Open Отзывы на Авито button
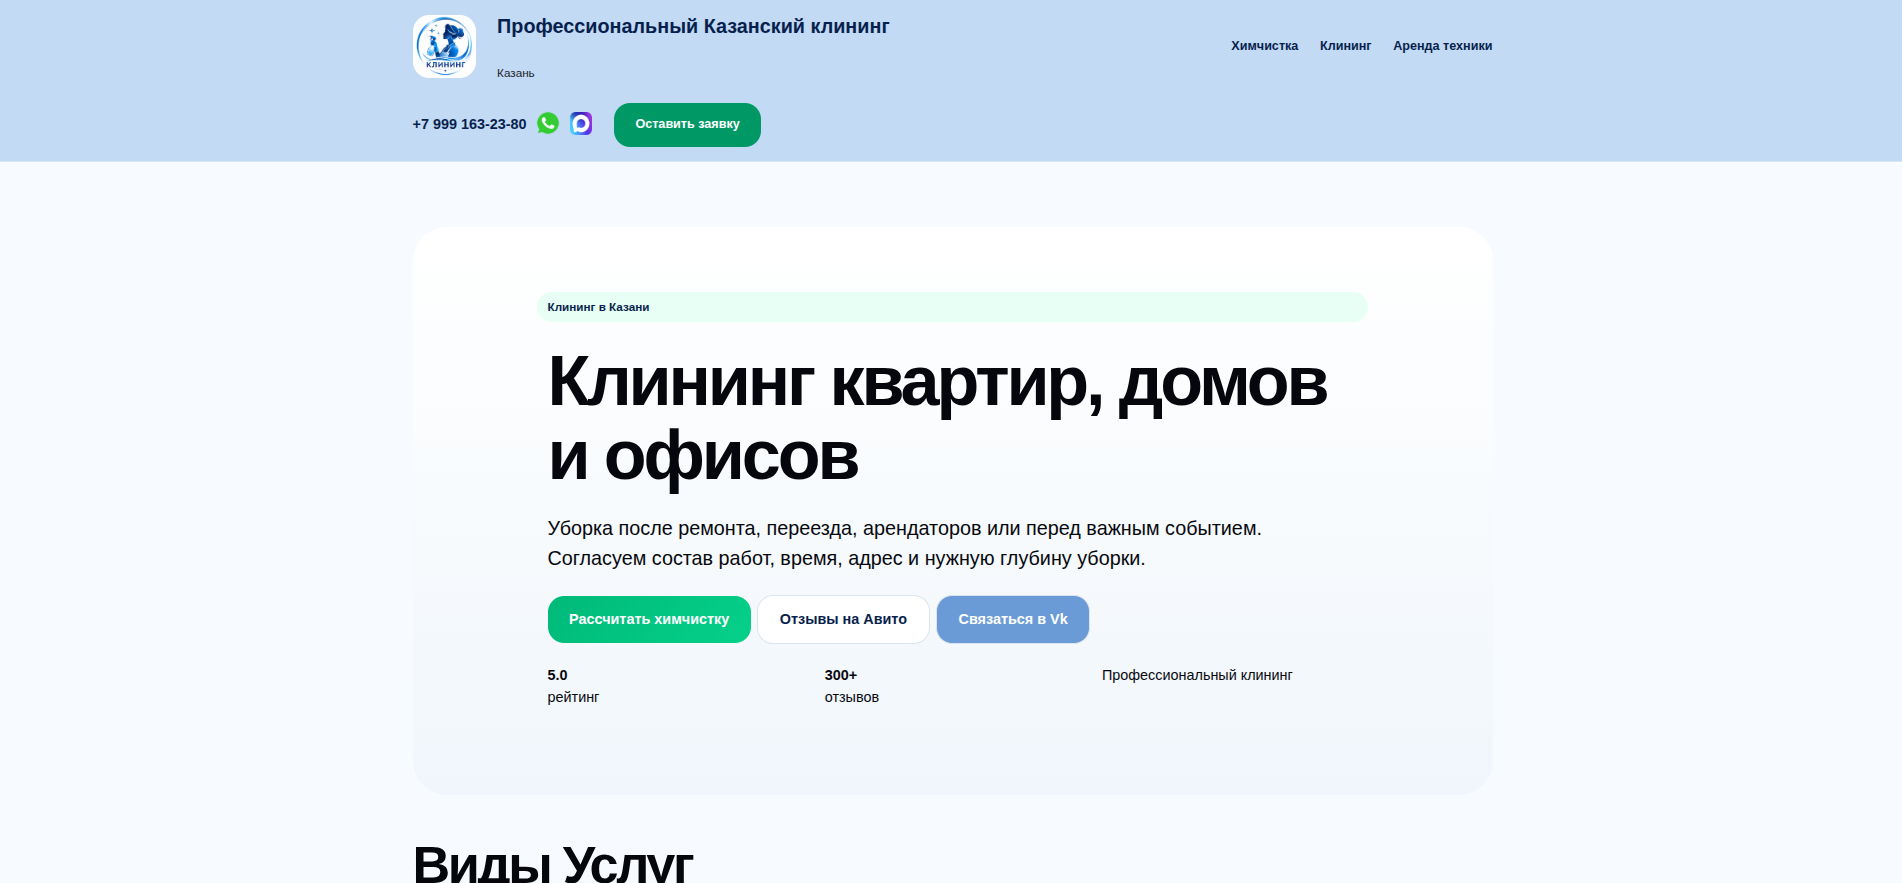Viewport: 1902px width, 883px height. pyautogui.click(x=843, y=619)
